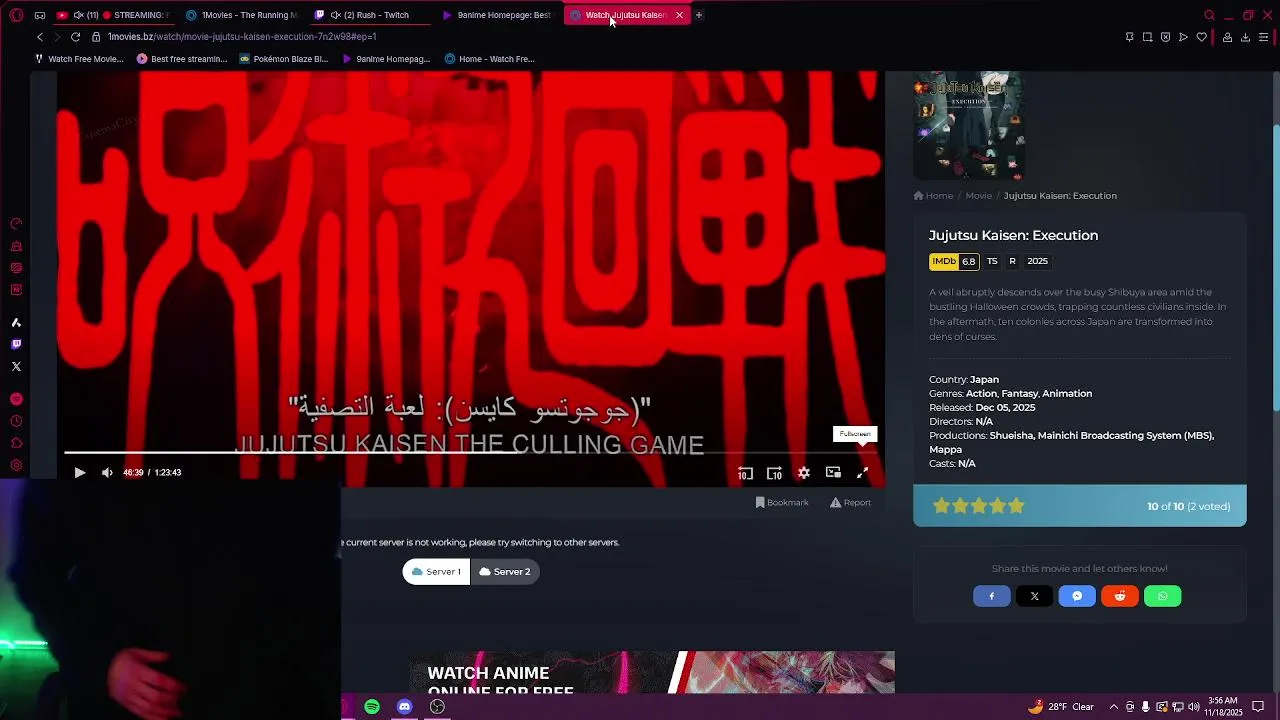Open Twitch in the sidebar
The image size is (1280, 720).
16,344
